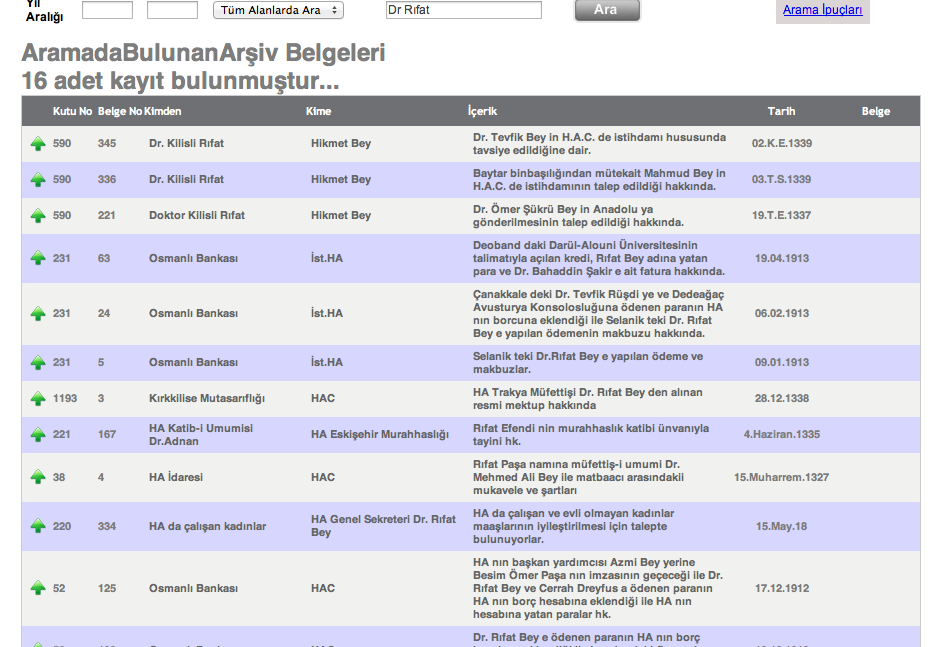Click content starting 'Dr. Ömer Şükrü Bey'
Viewport: 951px width, 647px height.
(579, 215)
